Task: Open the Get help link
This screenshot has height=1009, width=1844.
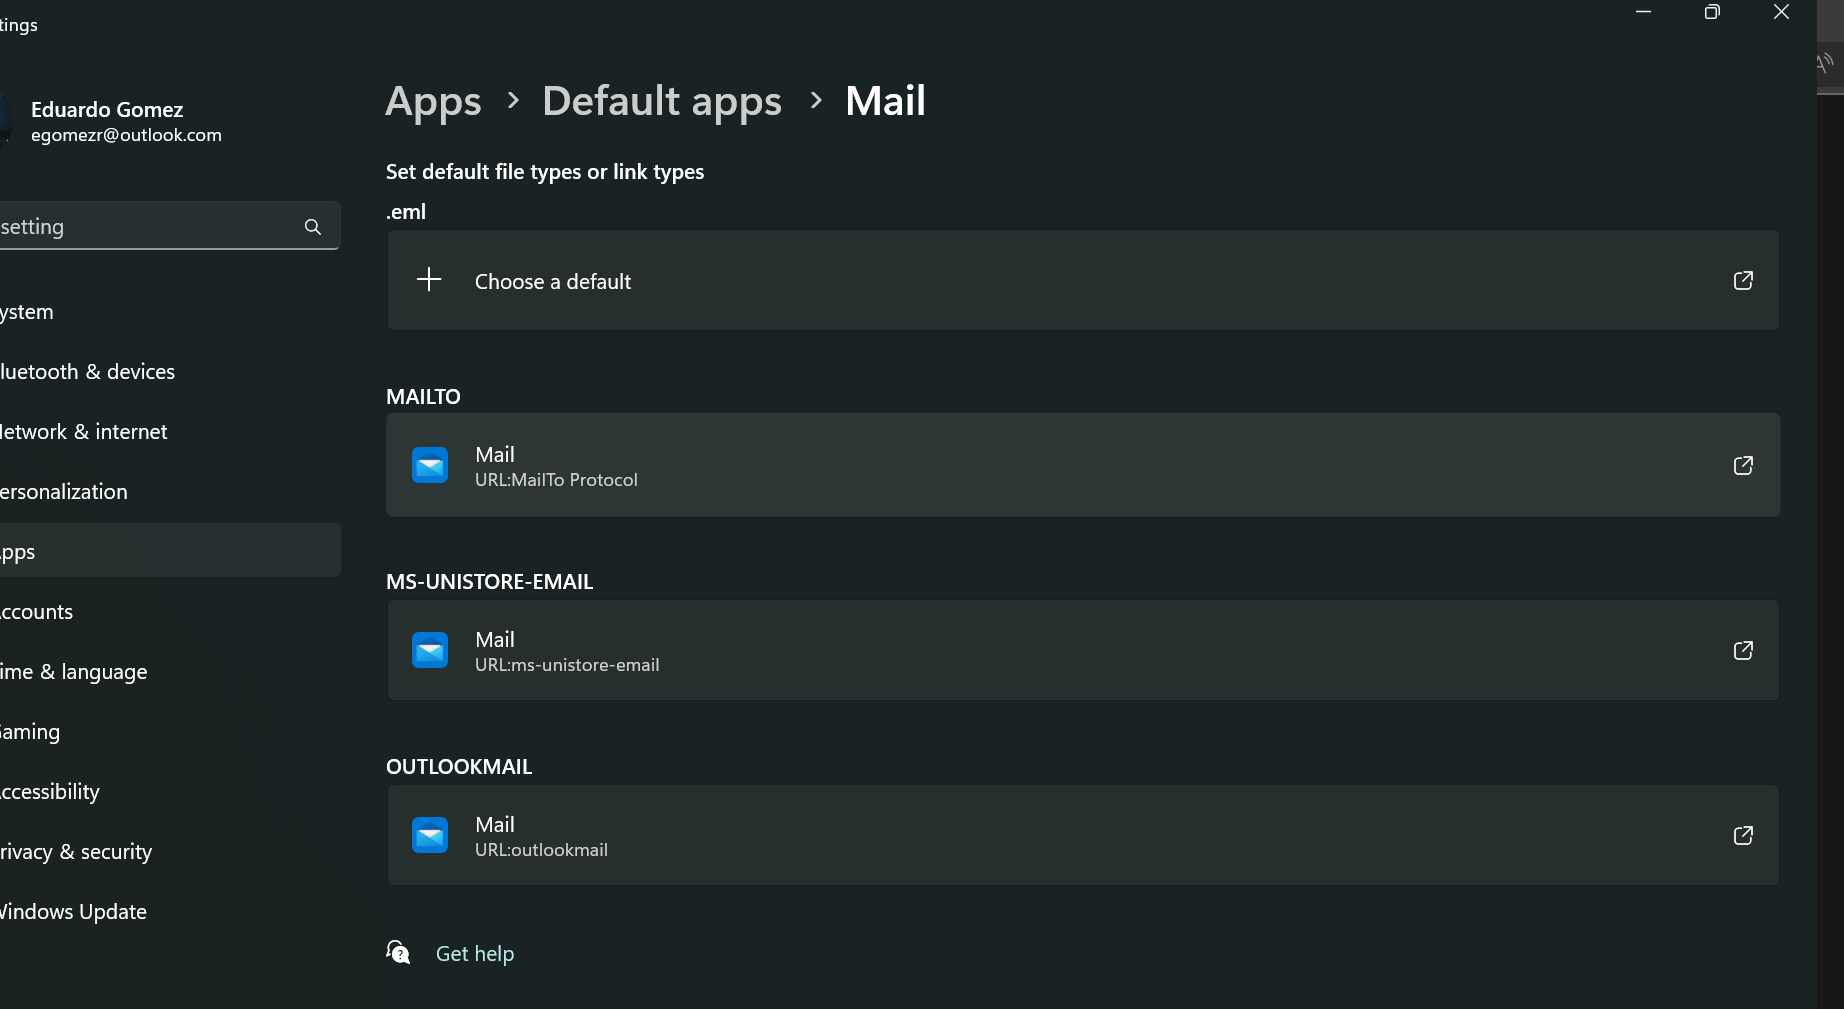Action: point(474,953)
